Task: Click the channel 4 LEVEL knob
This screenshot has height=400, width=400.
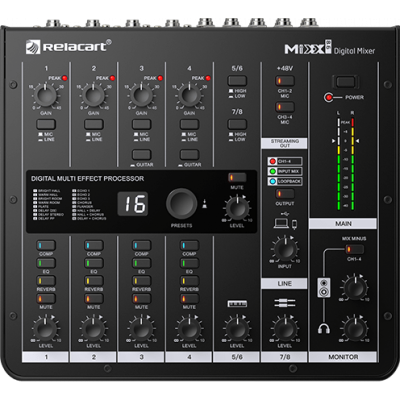Action: (x=189, y=328)
